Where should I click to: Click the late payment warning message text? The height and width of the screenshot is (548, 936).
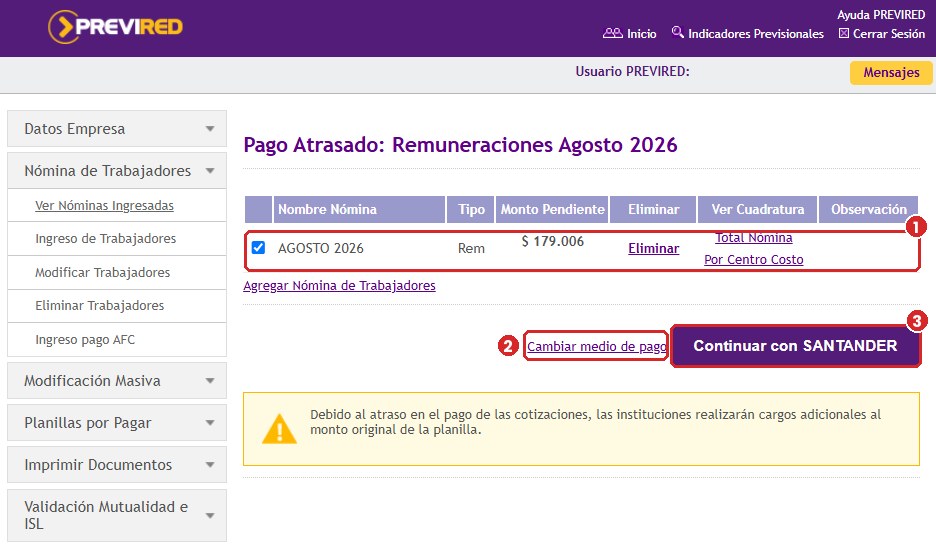point(595,422)
